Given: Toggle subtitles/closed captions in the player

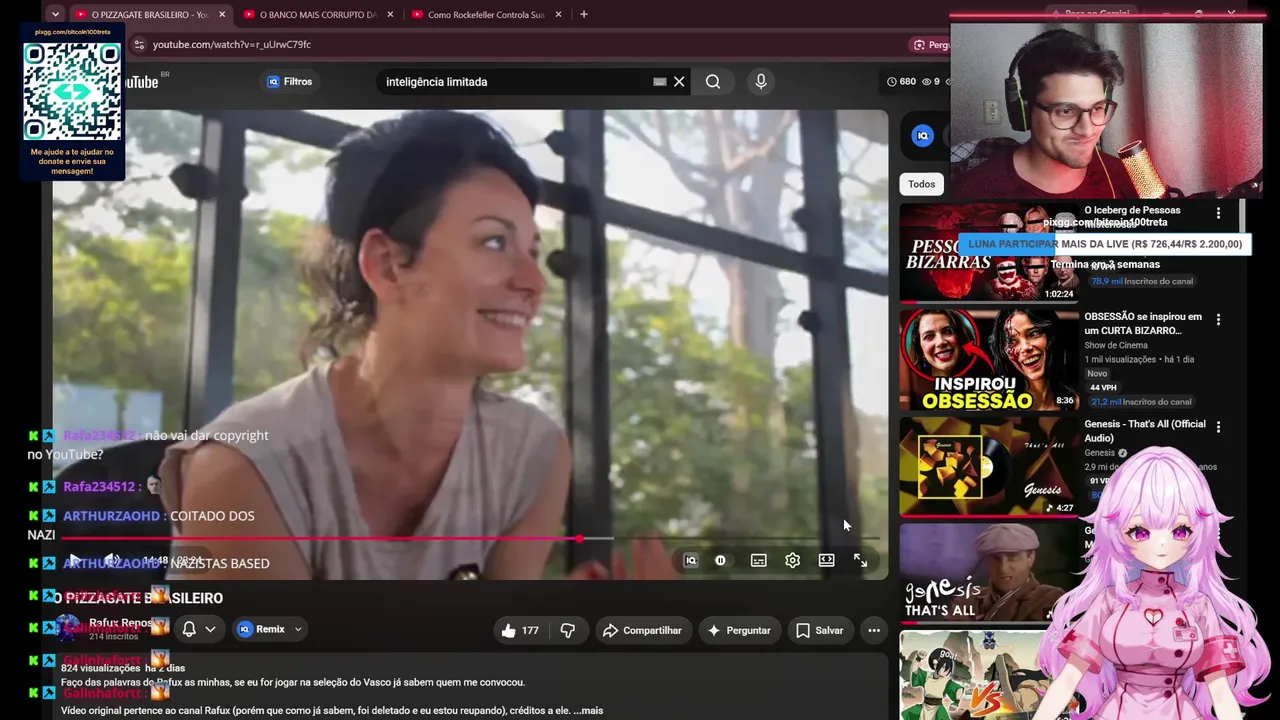Looking at the screenshot, I should pyautogui.click(x=759, y=561).
